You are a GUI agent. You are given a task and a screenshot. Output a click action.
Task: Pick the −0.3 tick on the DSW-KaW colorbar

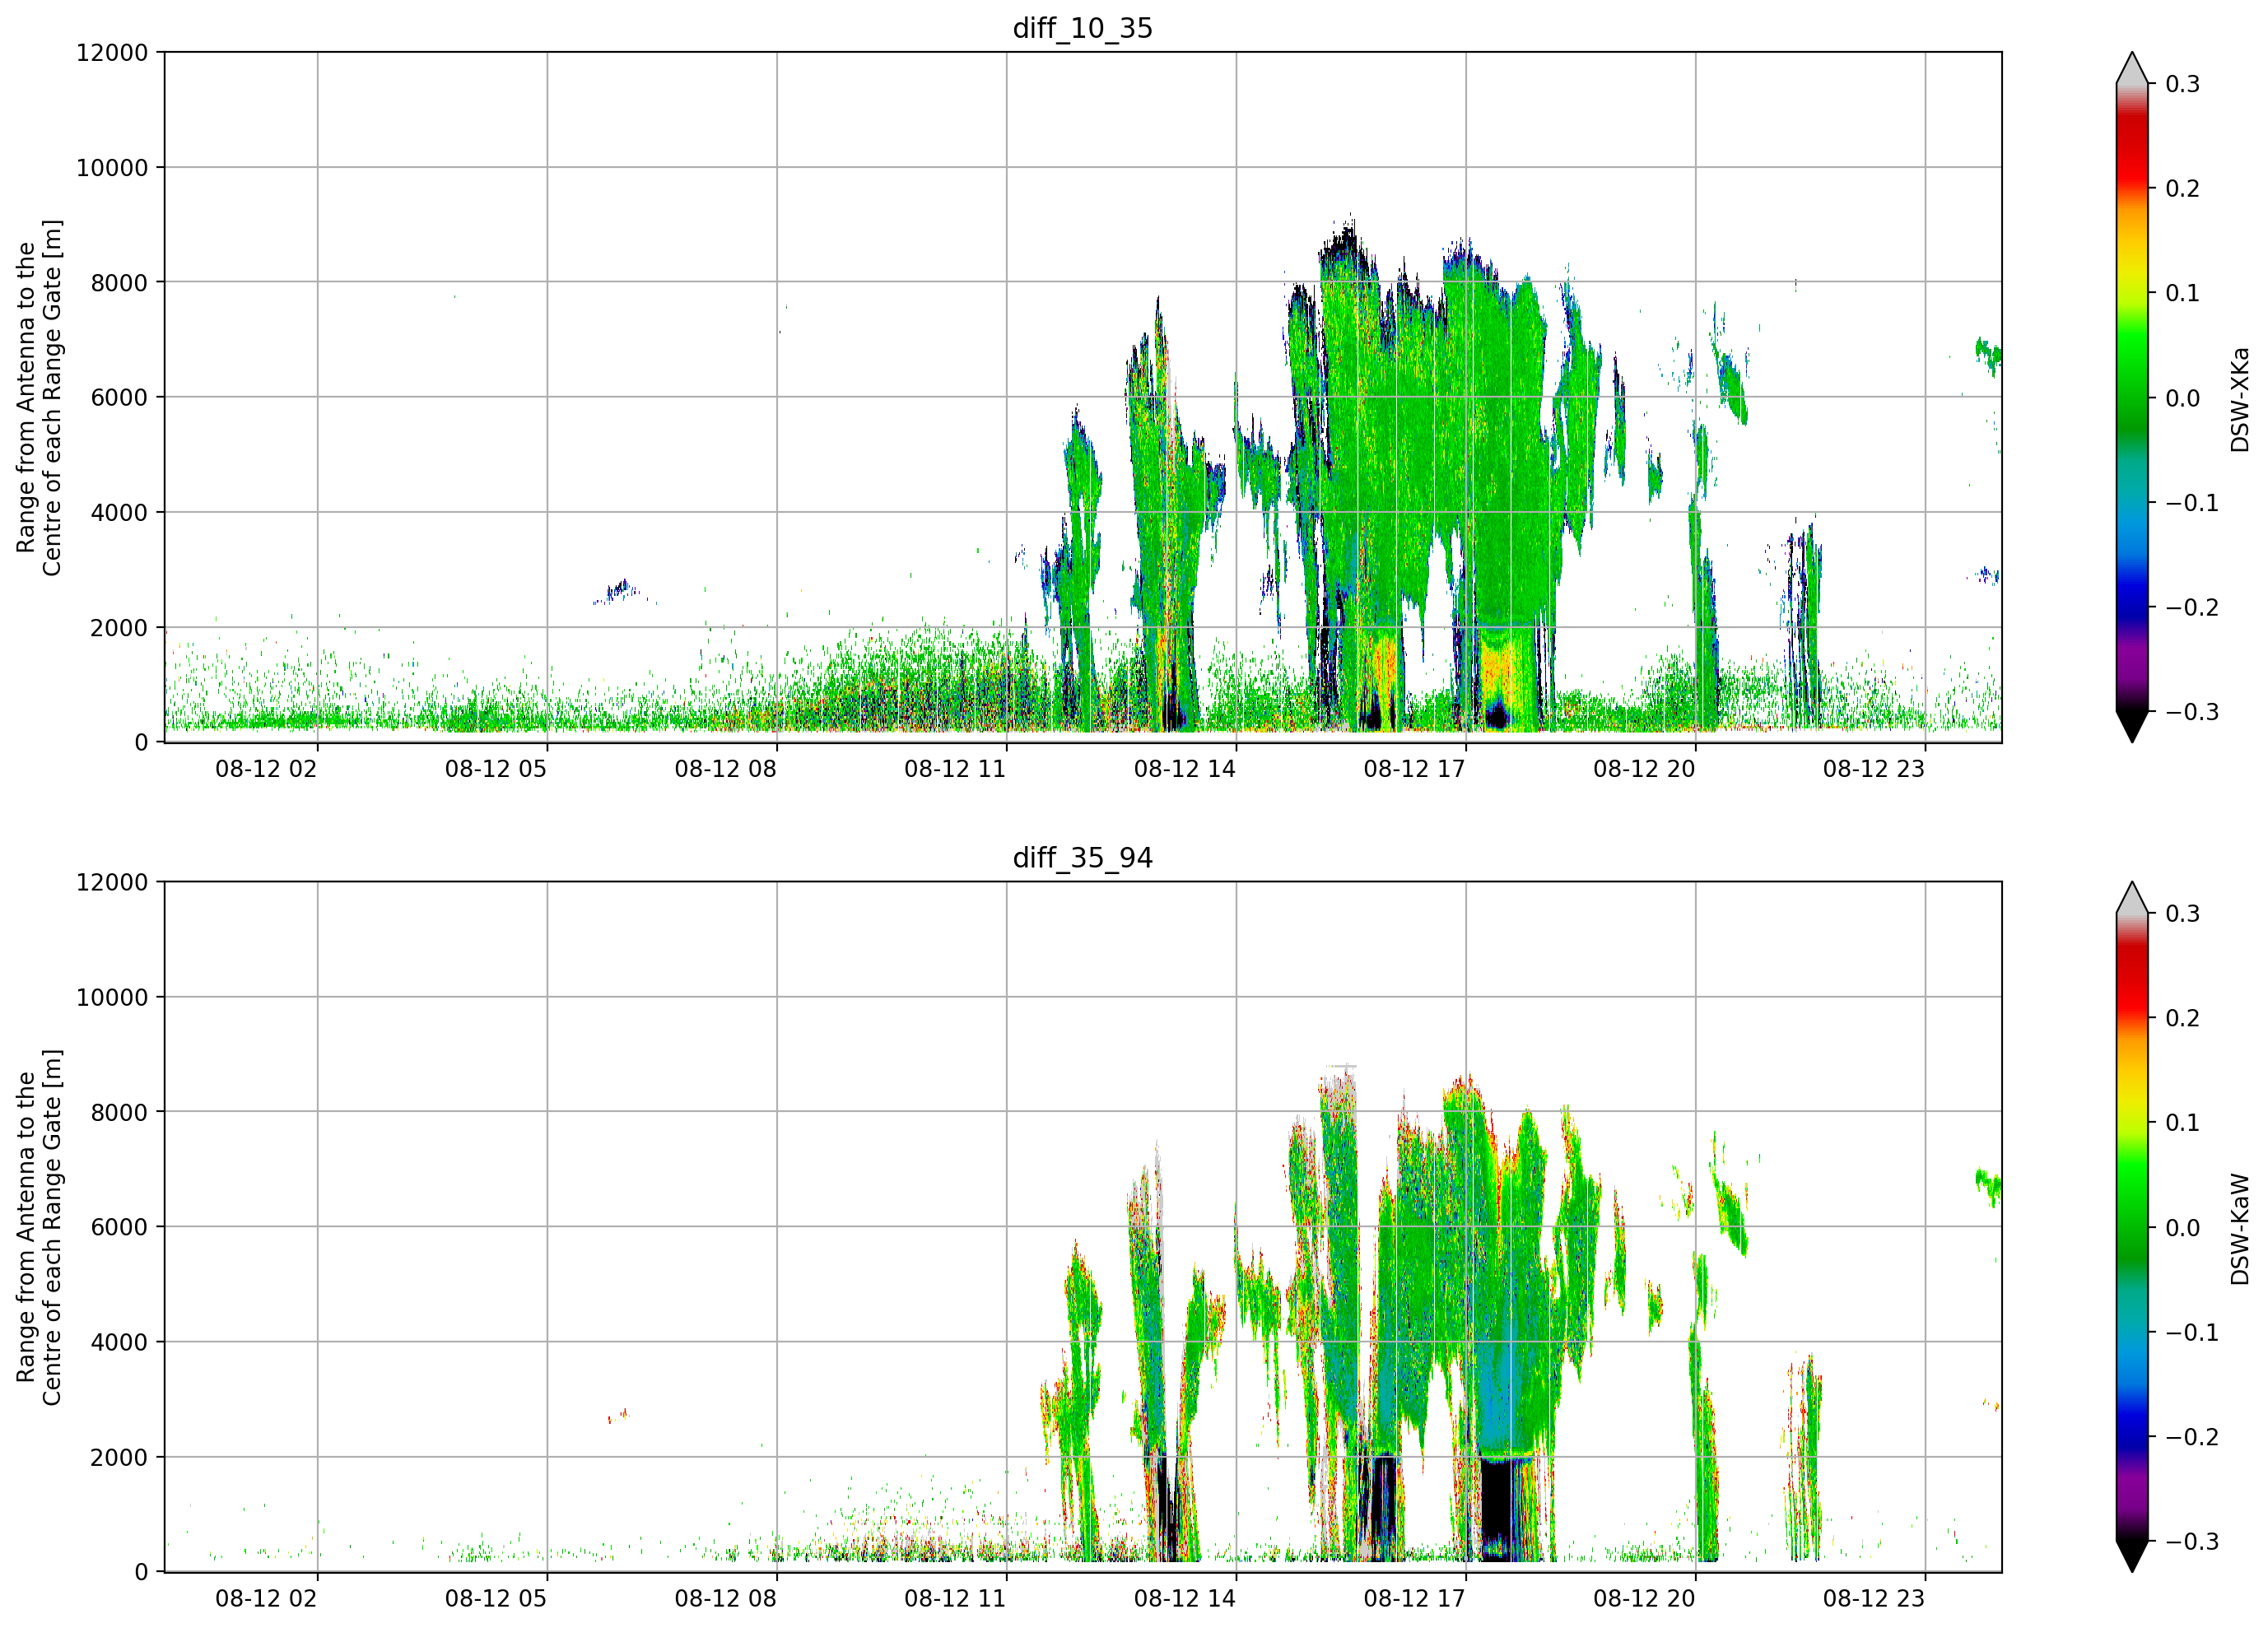click(2192, 1542)
